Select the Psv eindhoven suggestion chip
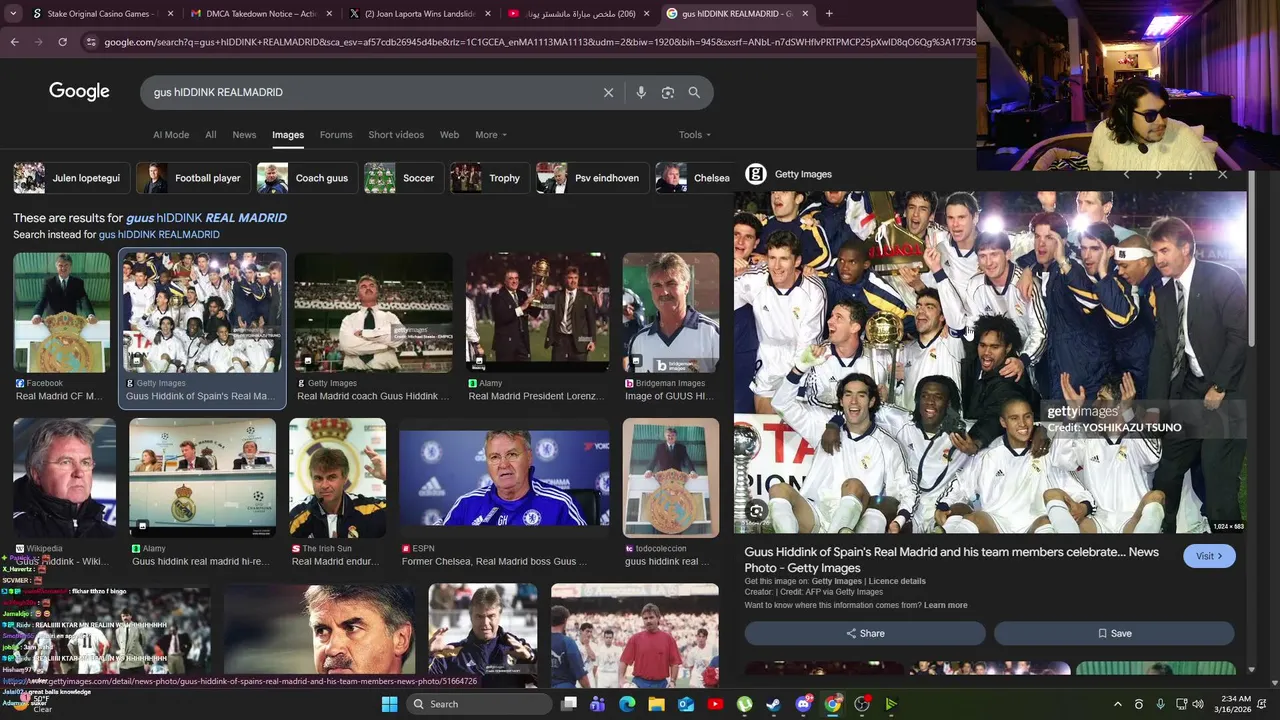Screen dimensions: 1280x720 591,178
